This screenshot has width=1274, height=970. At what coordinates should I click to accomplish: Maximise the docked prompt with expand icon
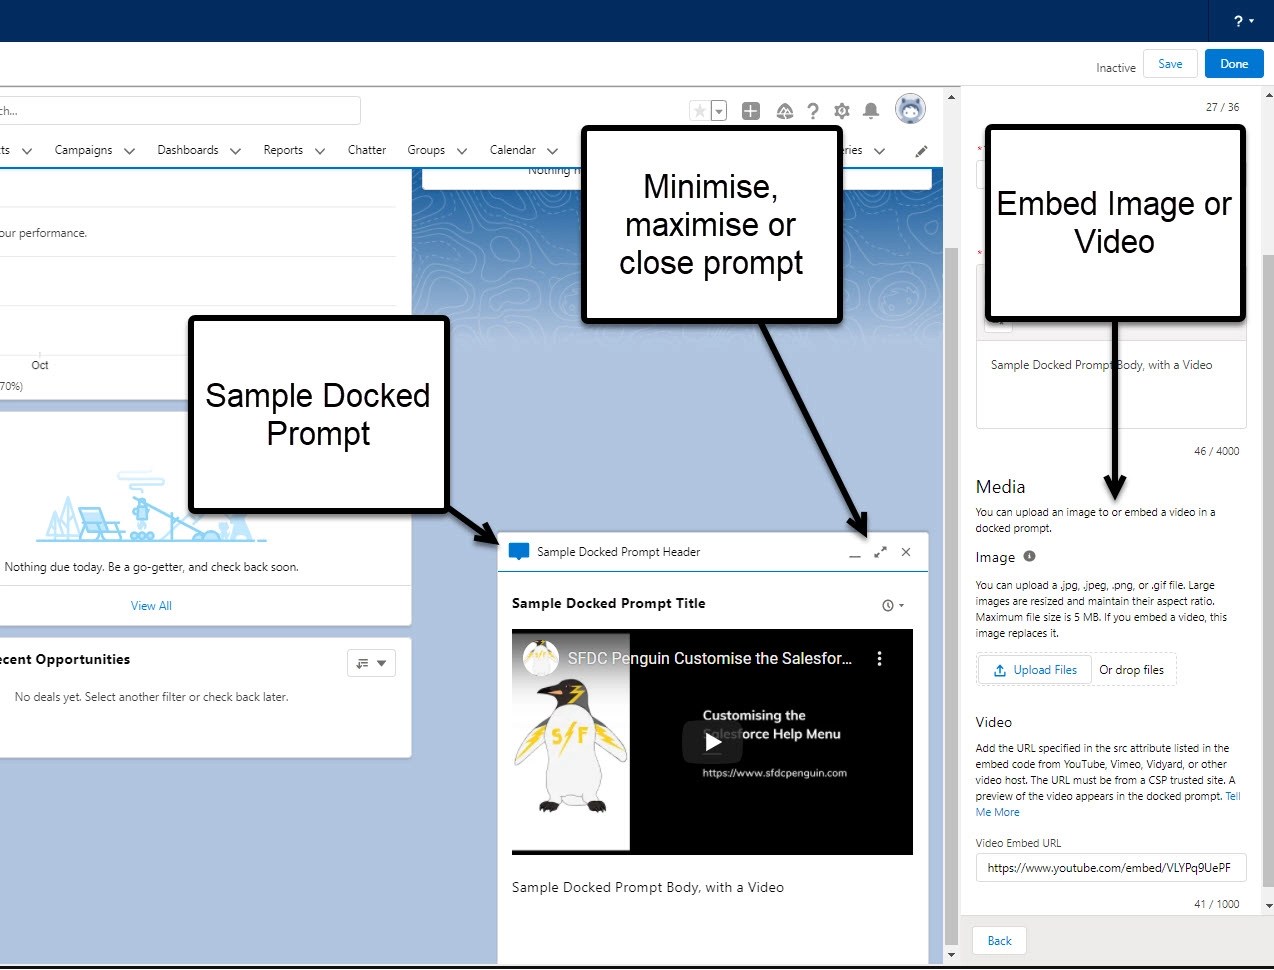click(880, 552)
